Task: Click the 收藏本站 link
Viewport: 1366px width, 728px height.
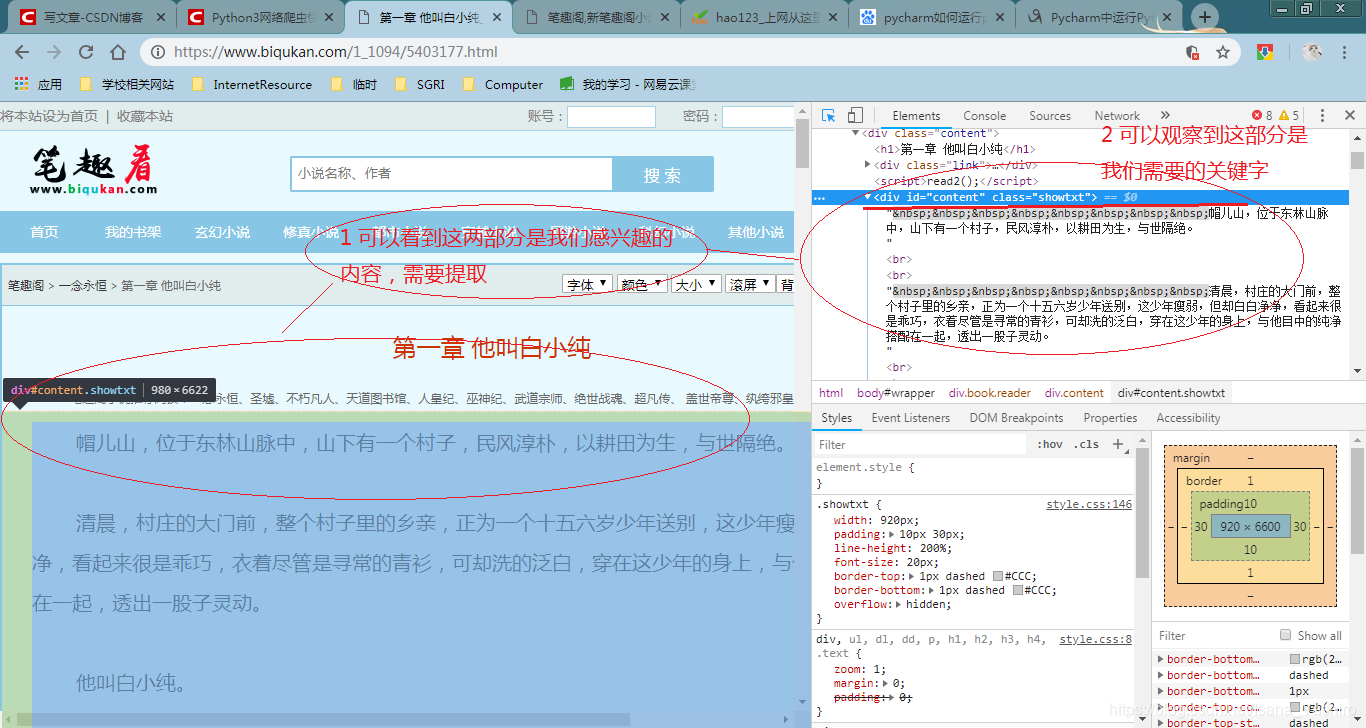Action: (145, 116)
